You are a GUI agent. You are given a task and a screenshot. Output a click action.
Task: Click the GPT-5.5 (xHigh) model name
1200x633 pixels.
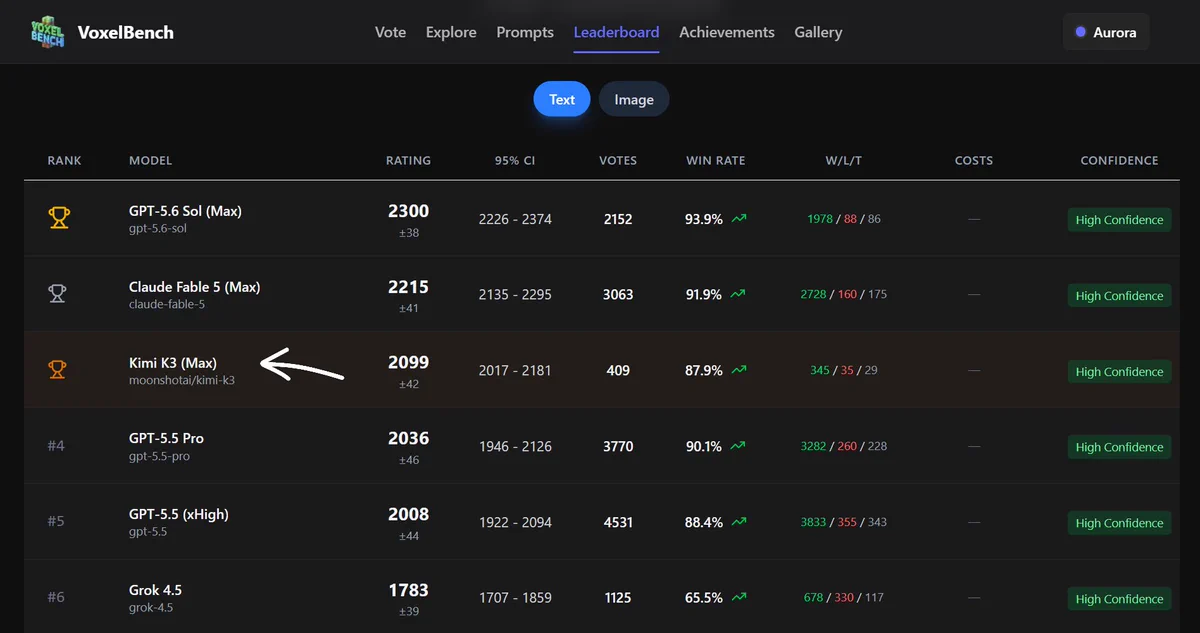(x=179, y=514)
